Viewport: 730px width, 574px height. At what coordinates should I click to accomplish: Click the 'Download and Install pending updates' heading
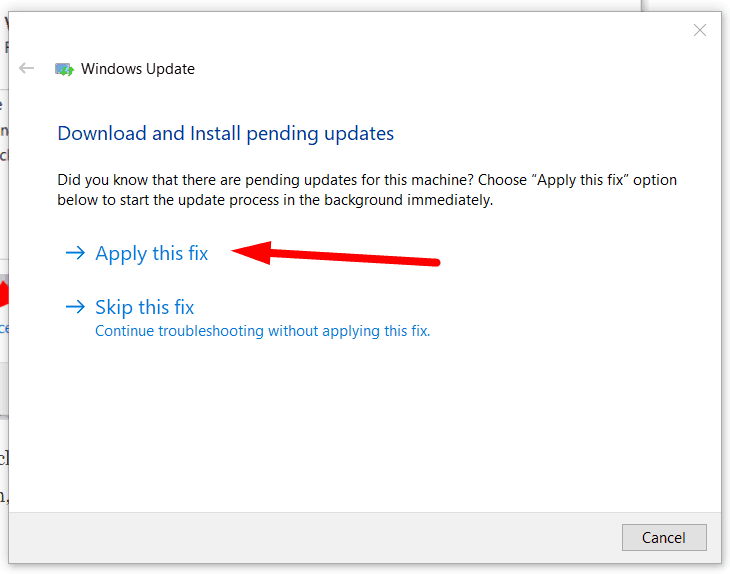(x=226, y=134)
